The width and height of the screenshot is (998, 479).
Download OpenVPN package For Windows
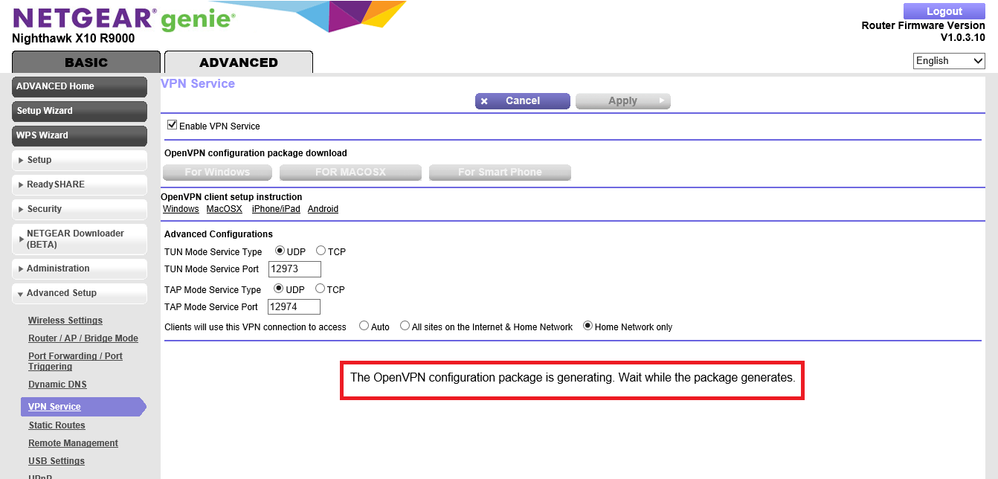217,172
